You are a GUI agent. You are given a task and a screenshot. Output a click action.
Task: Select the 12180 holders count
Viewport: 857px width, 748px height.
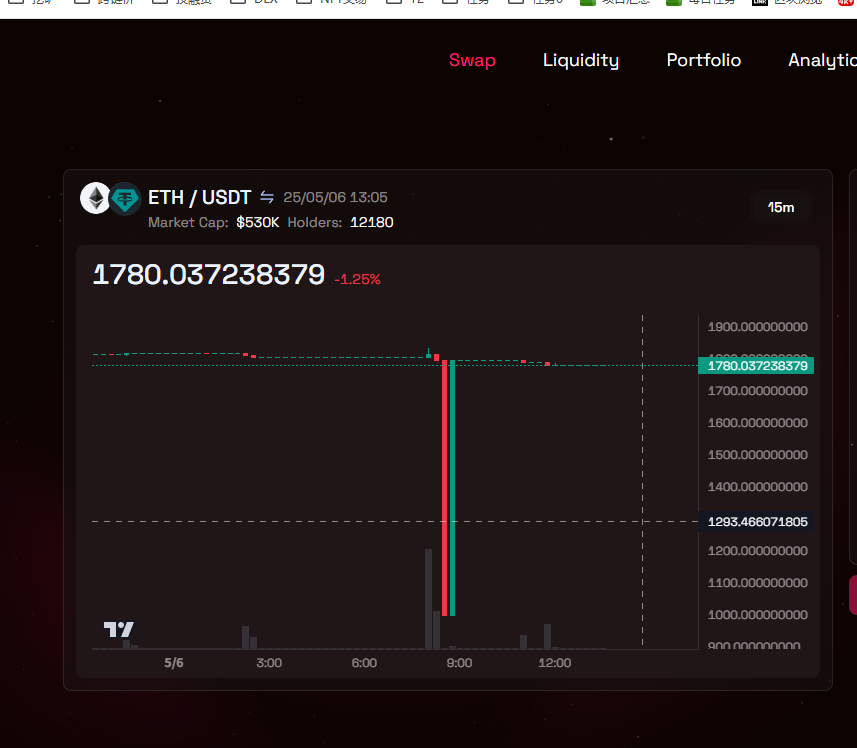coord(372,222)
